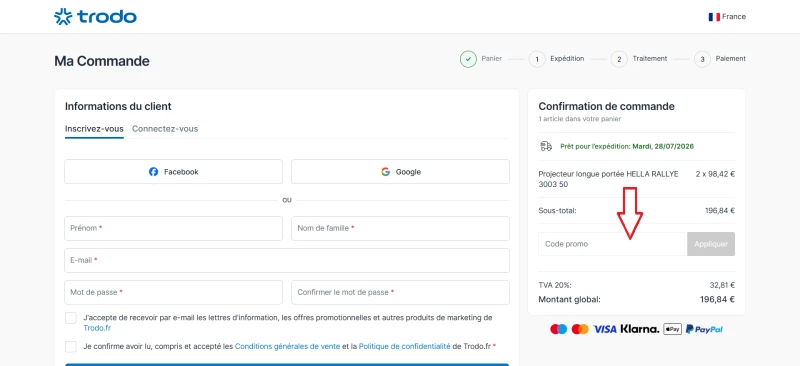Focus the Prénom input field

coord(173,228)
